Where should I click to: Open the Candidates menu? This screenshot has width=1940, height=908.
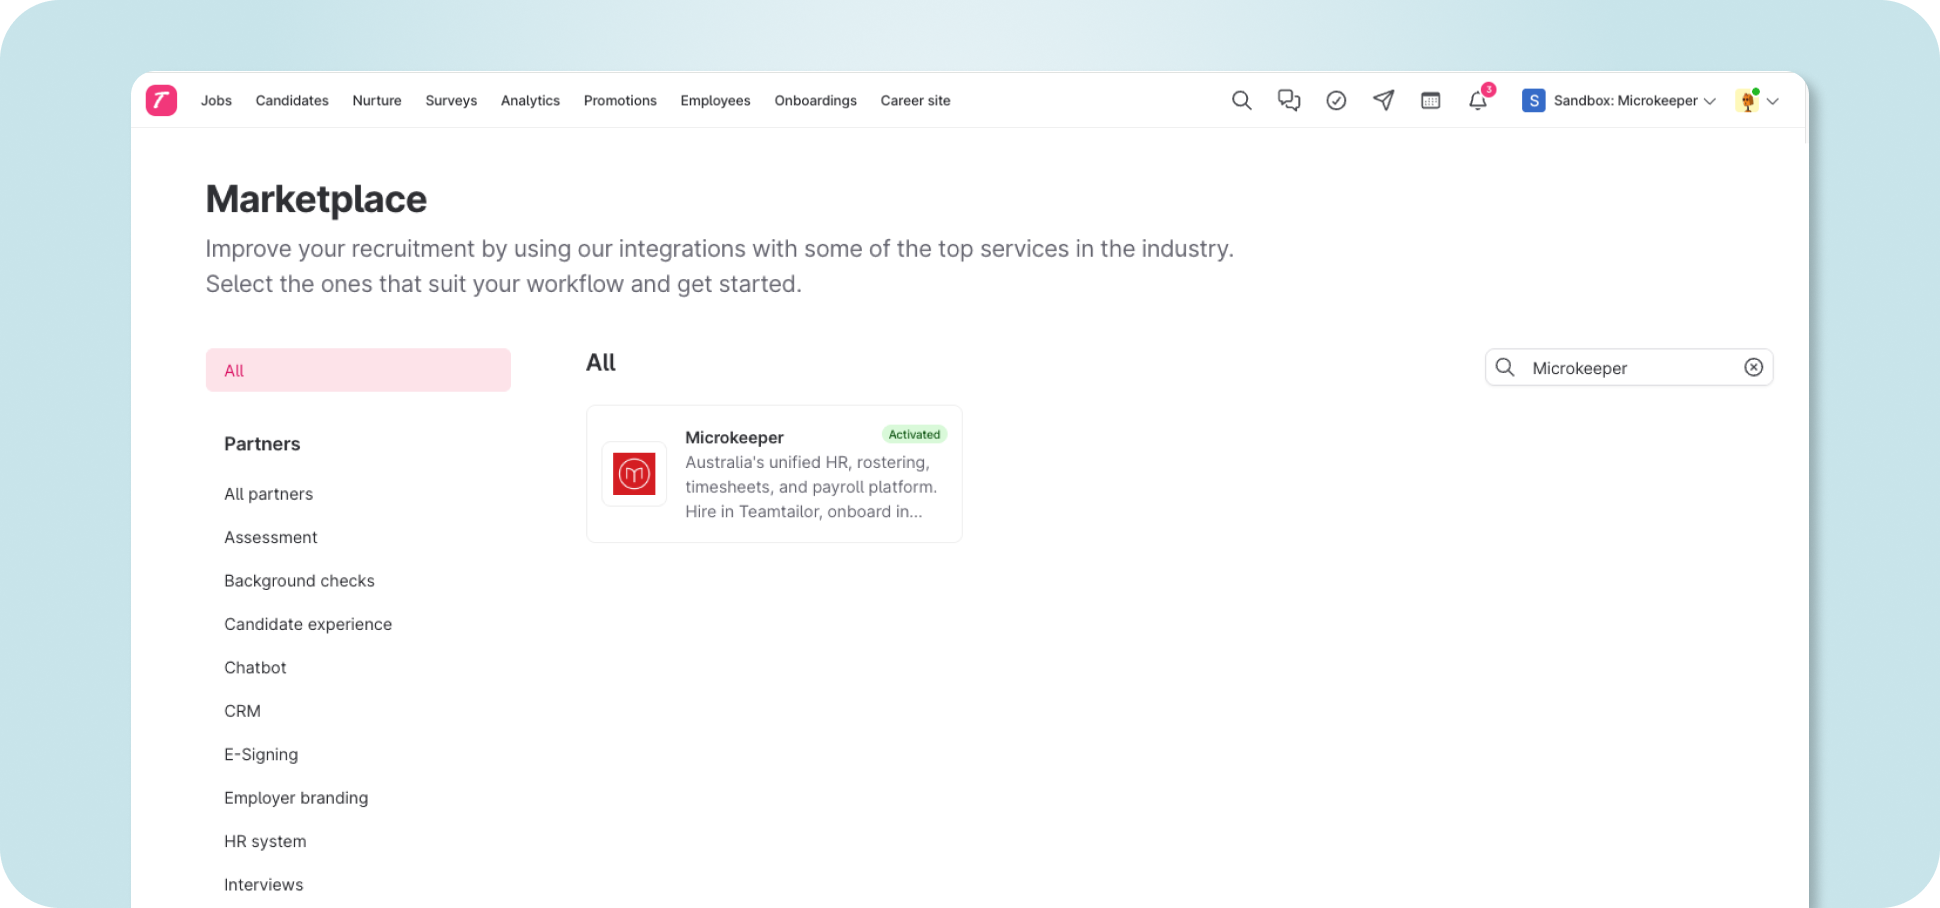(x=292, y=100)
